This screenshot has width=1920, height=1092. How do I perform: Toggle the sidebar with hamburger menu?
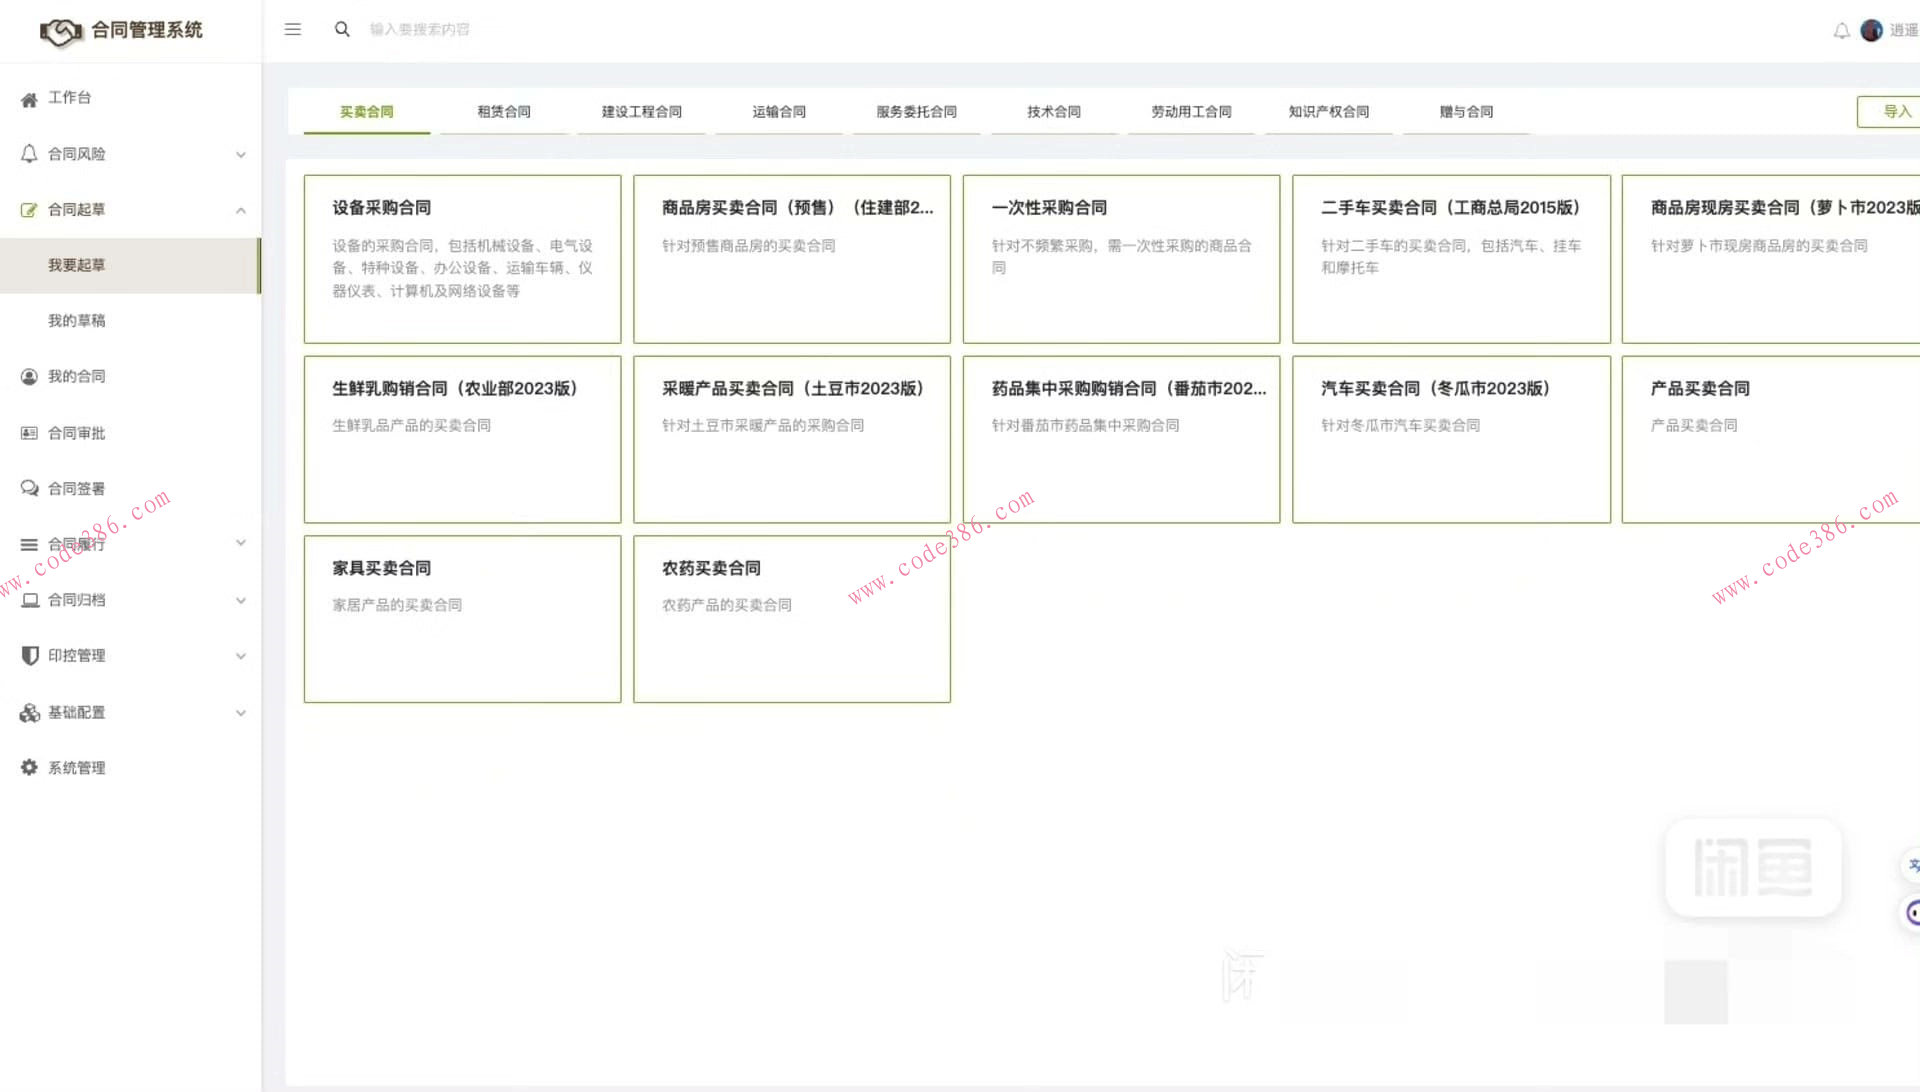click(x=292, y=29)
